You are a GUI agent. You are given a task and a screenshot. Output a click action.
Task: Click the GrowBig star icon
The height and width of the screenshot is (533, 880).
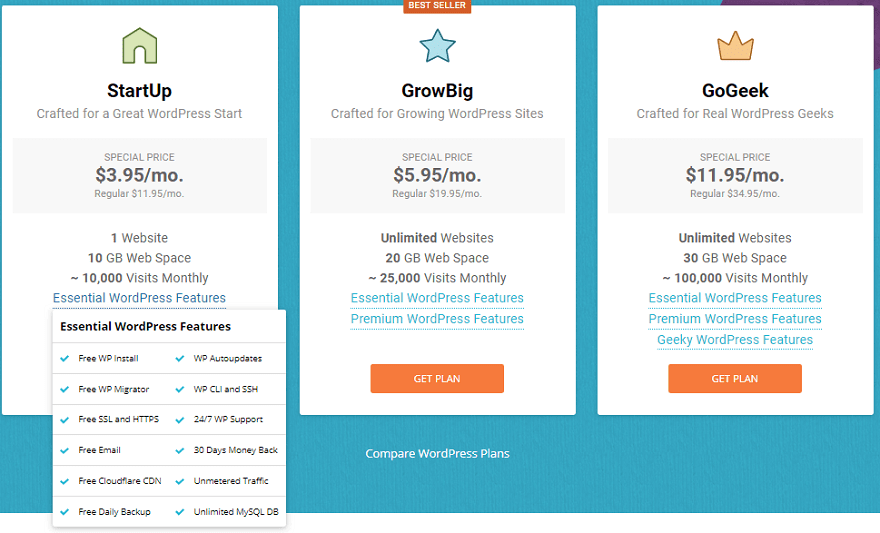coord(437,46)
